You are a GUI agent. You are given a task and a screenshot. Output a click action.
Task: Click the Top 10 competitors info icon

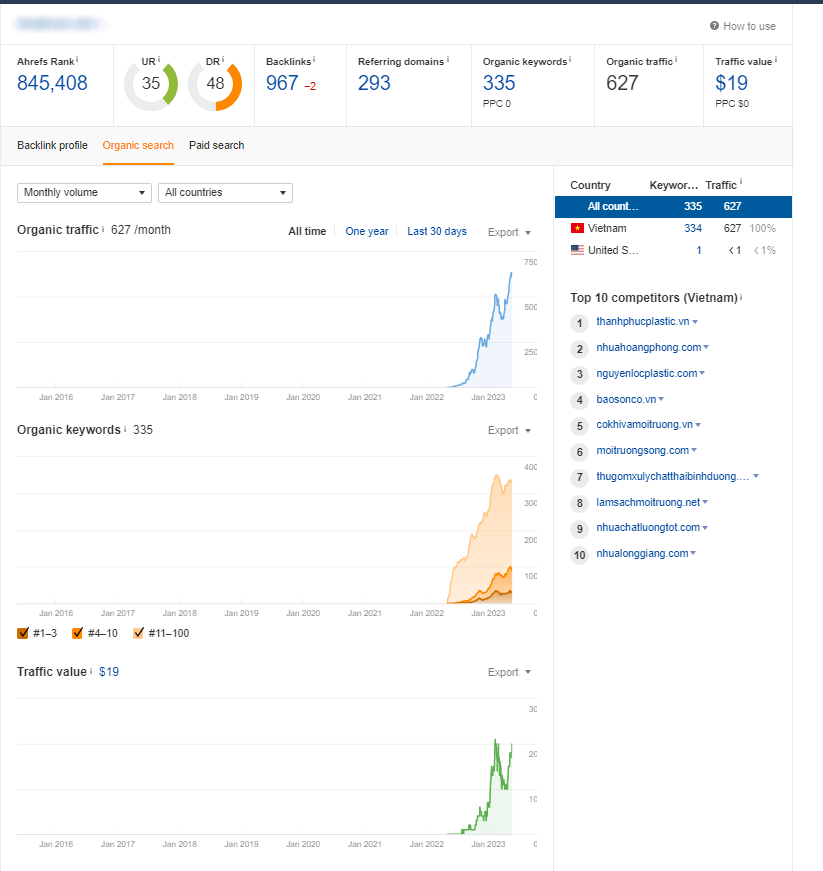coord(741,297)
